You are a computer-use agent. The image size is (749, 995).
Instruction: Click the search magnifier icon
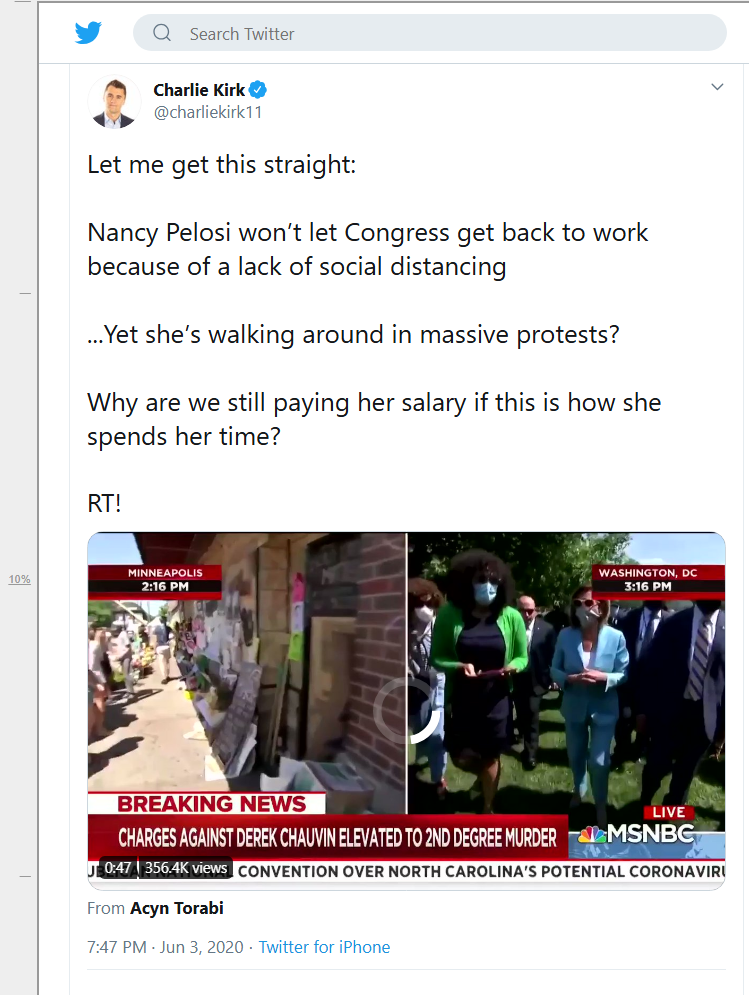click(162, 32)
